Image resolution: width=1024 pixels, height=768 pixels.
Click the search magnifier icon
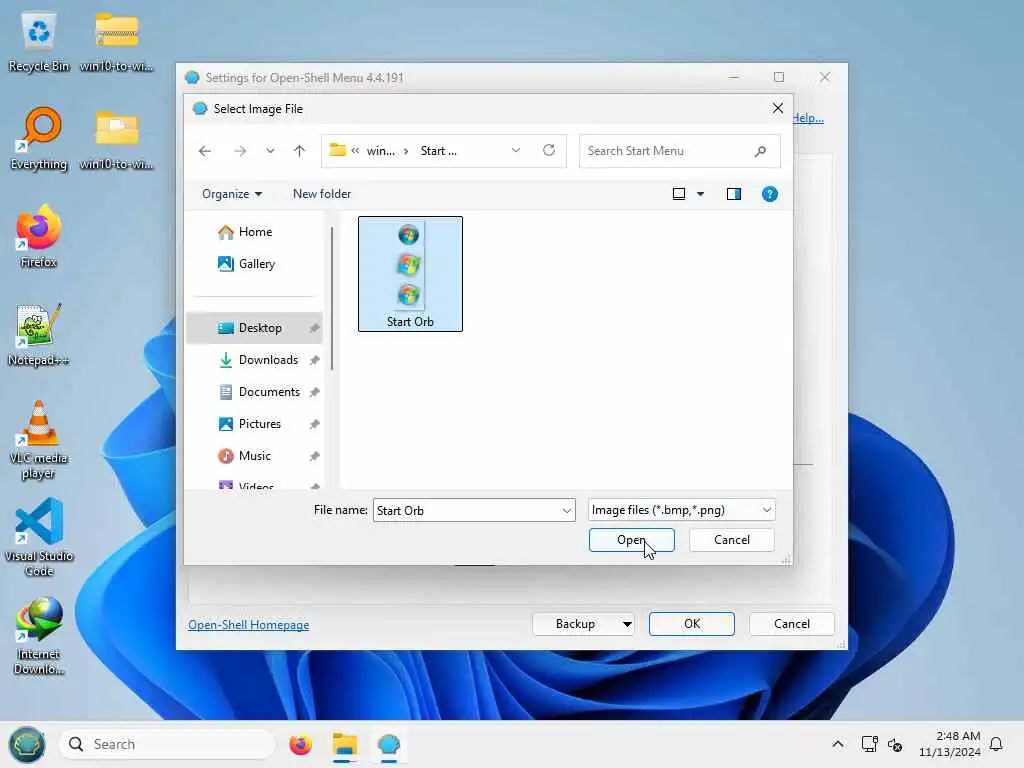coord(760,151)
